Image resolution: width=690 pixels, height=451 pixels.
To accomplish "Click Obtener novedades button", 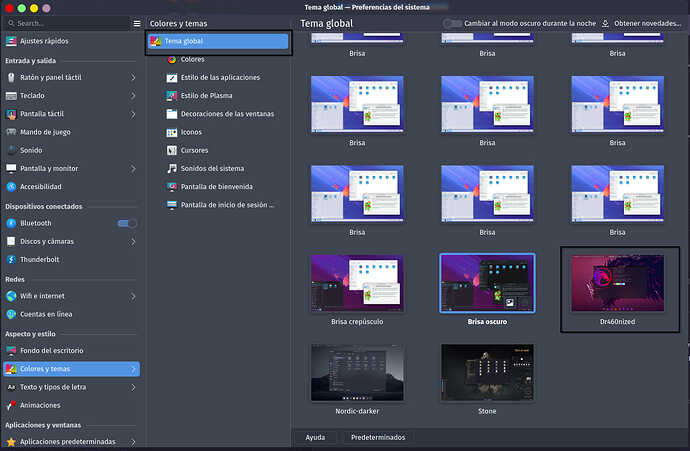I will [646, 23].
